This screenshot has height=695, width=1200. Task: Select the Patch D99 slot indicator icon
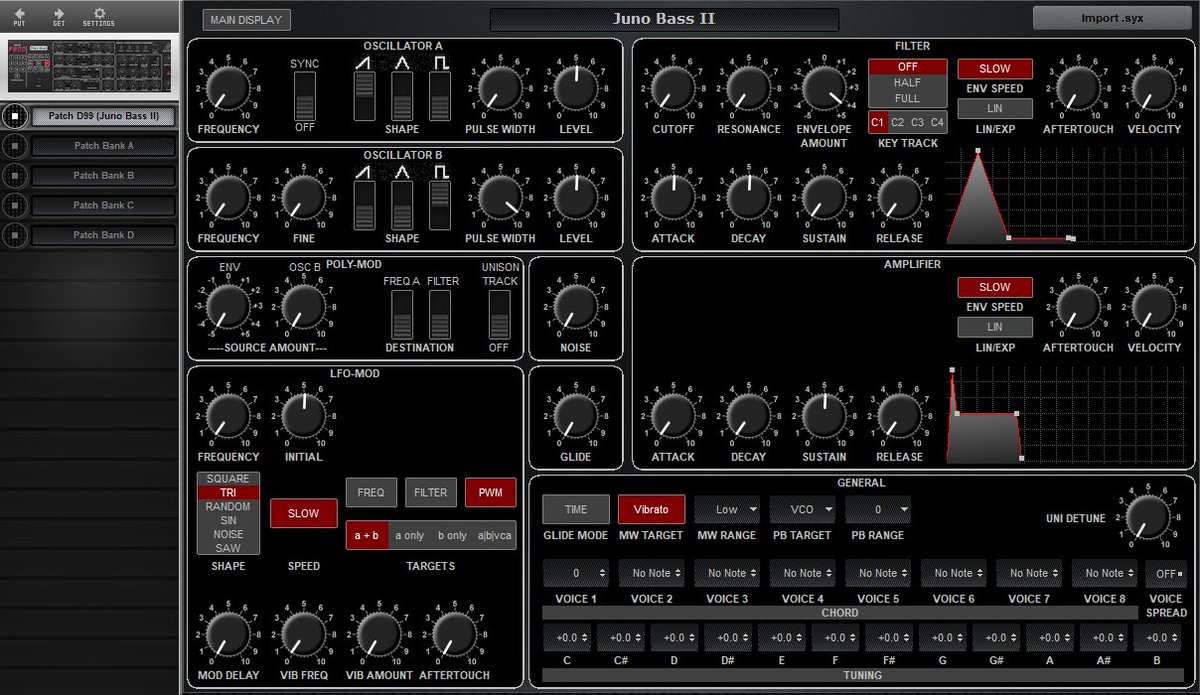[15, 116]
